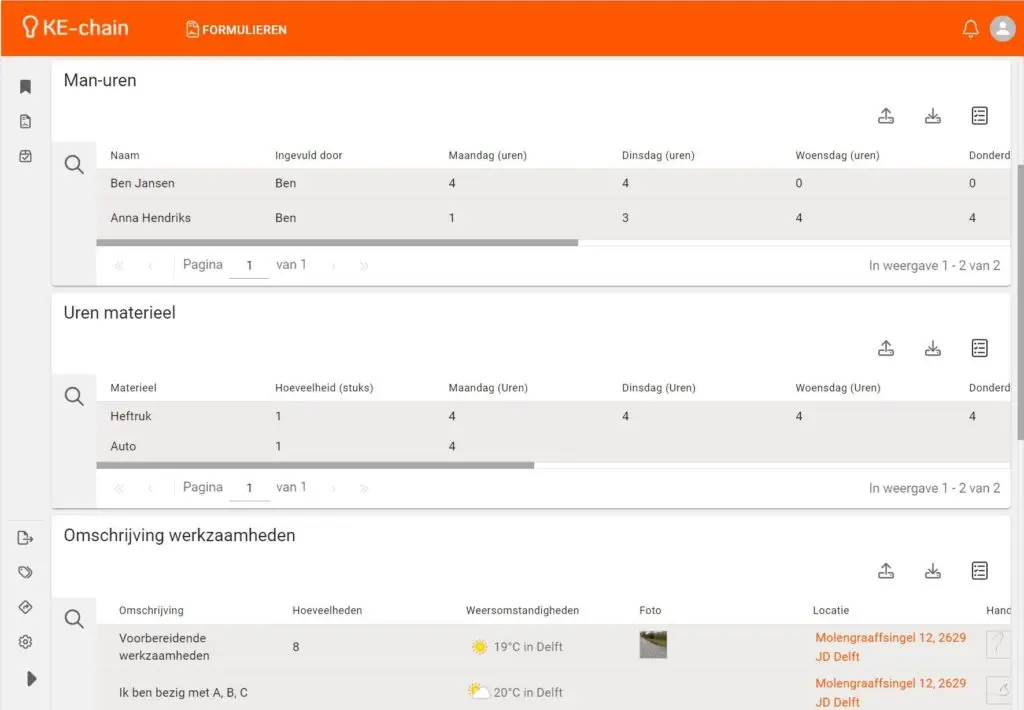Go to next page in Man-uren table

pyautogui.click(x=334, y=266)
